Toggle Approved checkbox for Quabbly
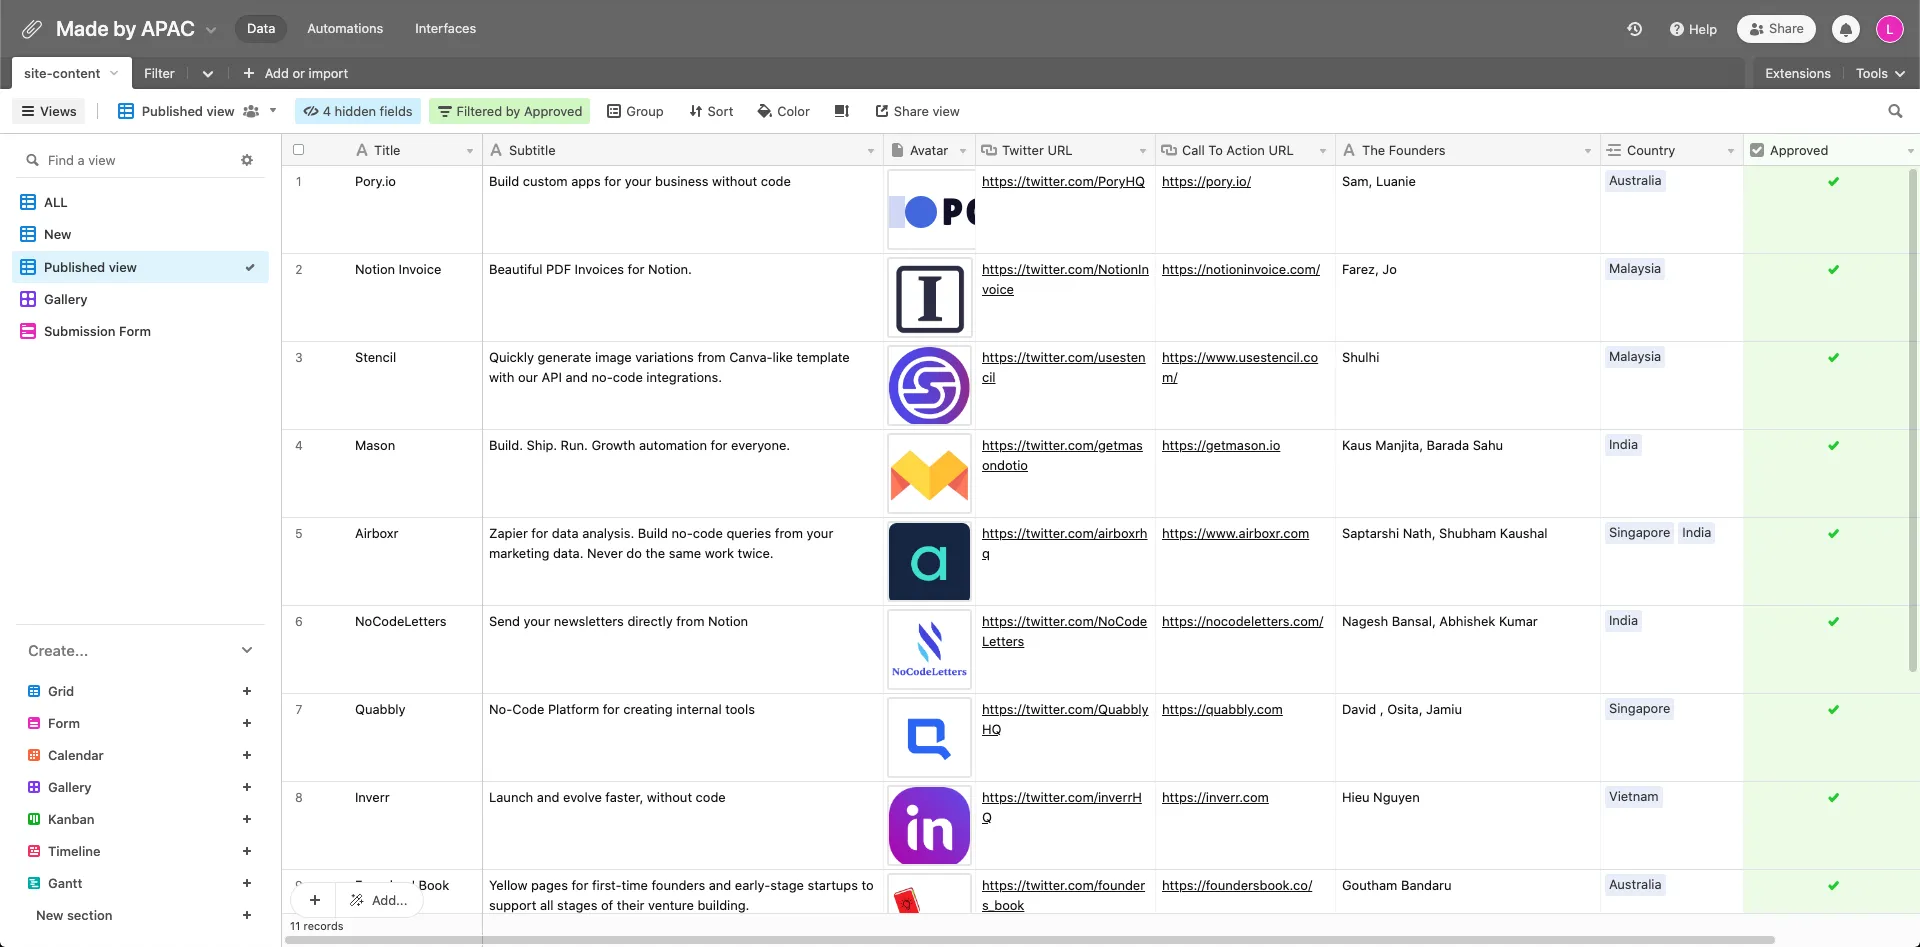 click(x=1833, y=710)
